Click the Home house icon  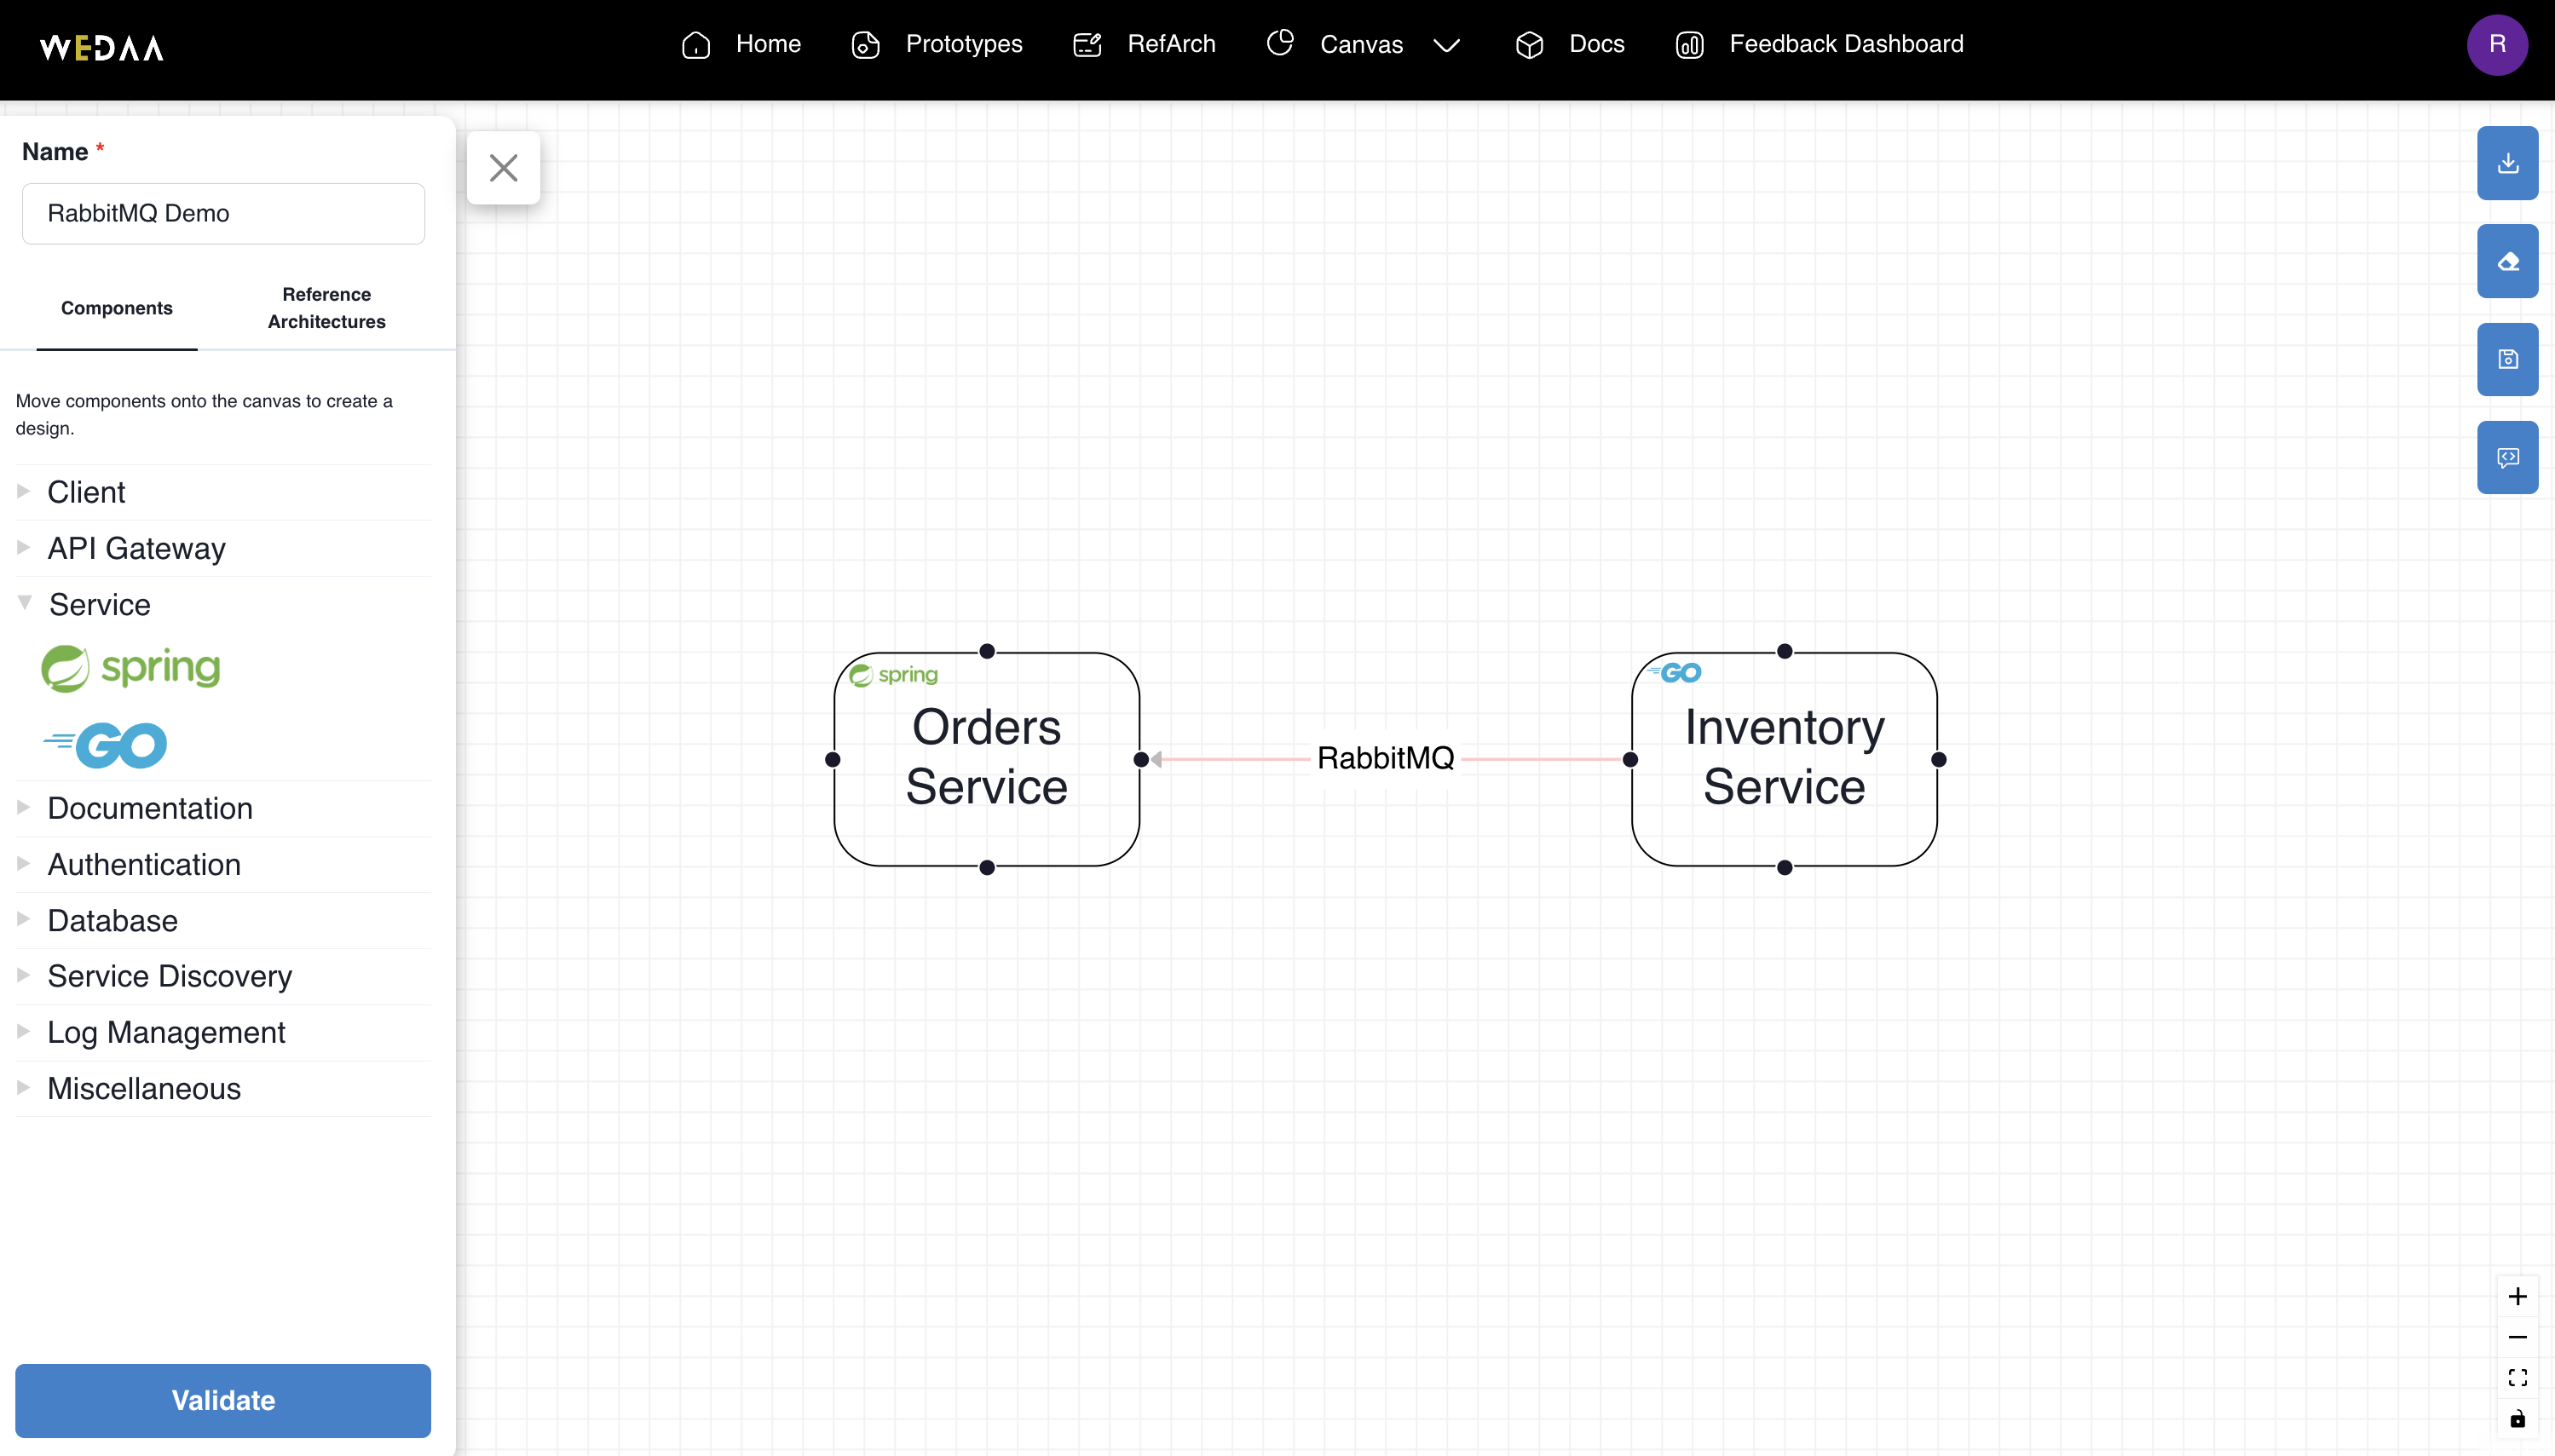tap(696, 45)
